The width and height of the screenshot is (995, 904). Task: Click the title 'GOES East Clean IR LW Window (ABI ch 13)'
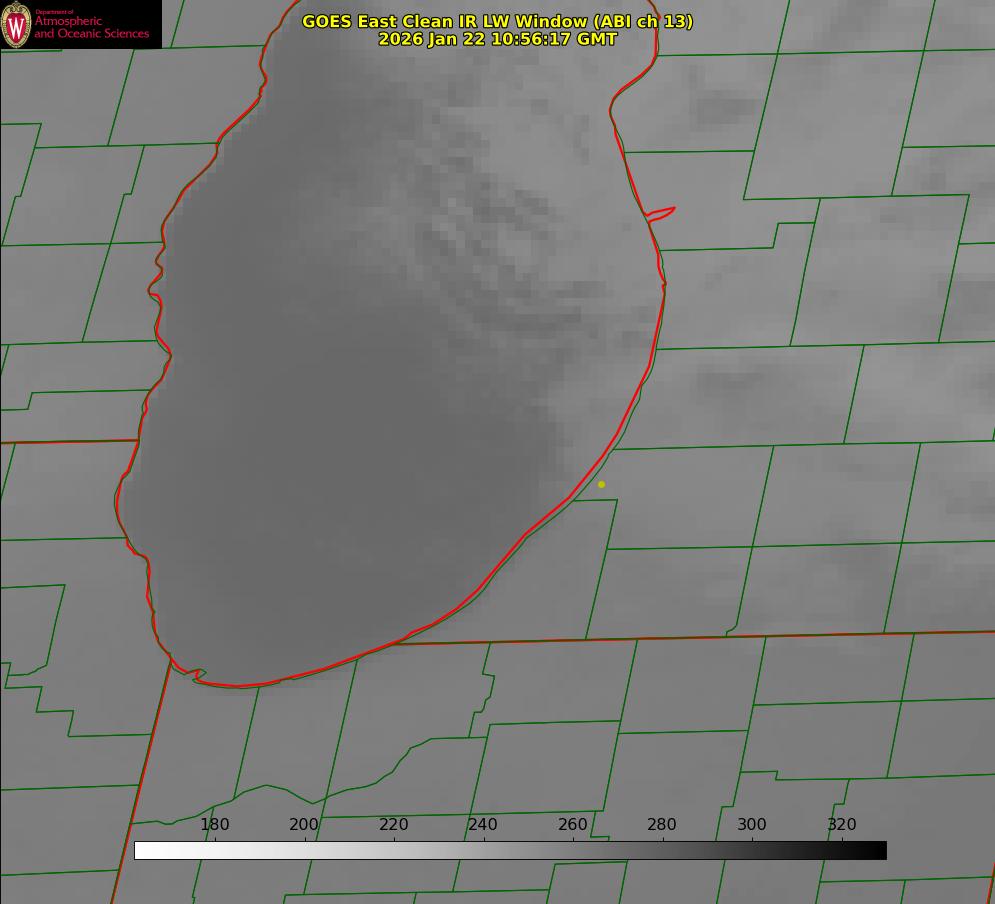pos(498,21)
